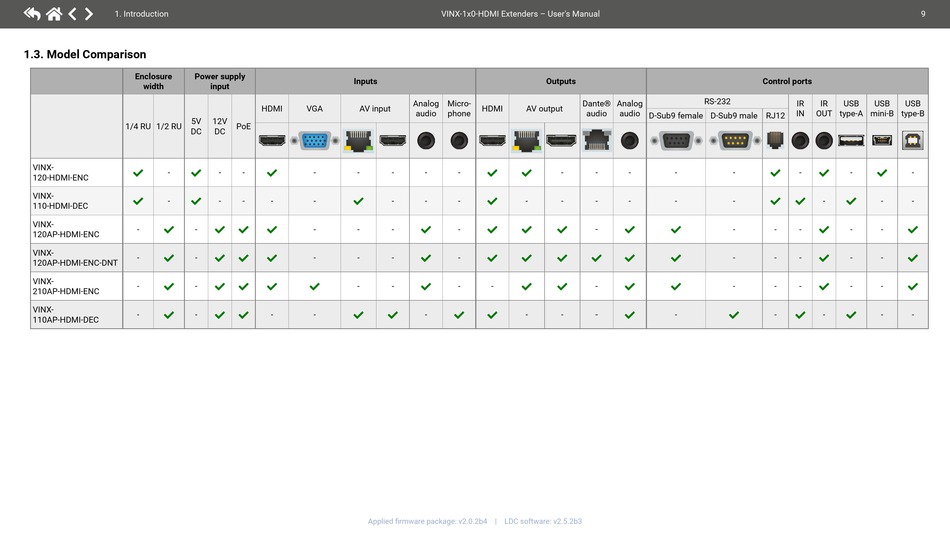Click the 'VINX-120-HDMI-ENC' row label
This screenshot has width=950, height=533.
coord(61,173)
